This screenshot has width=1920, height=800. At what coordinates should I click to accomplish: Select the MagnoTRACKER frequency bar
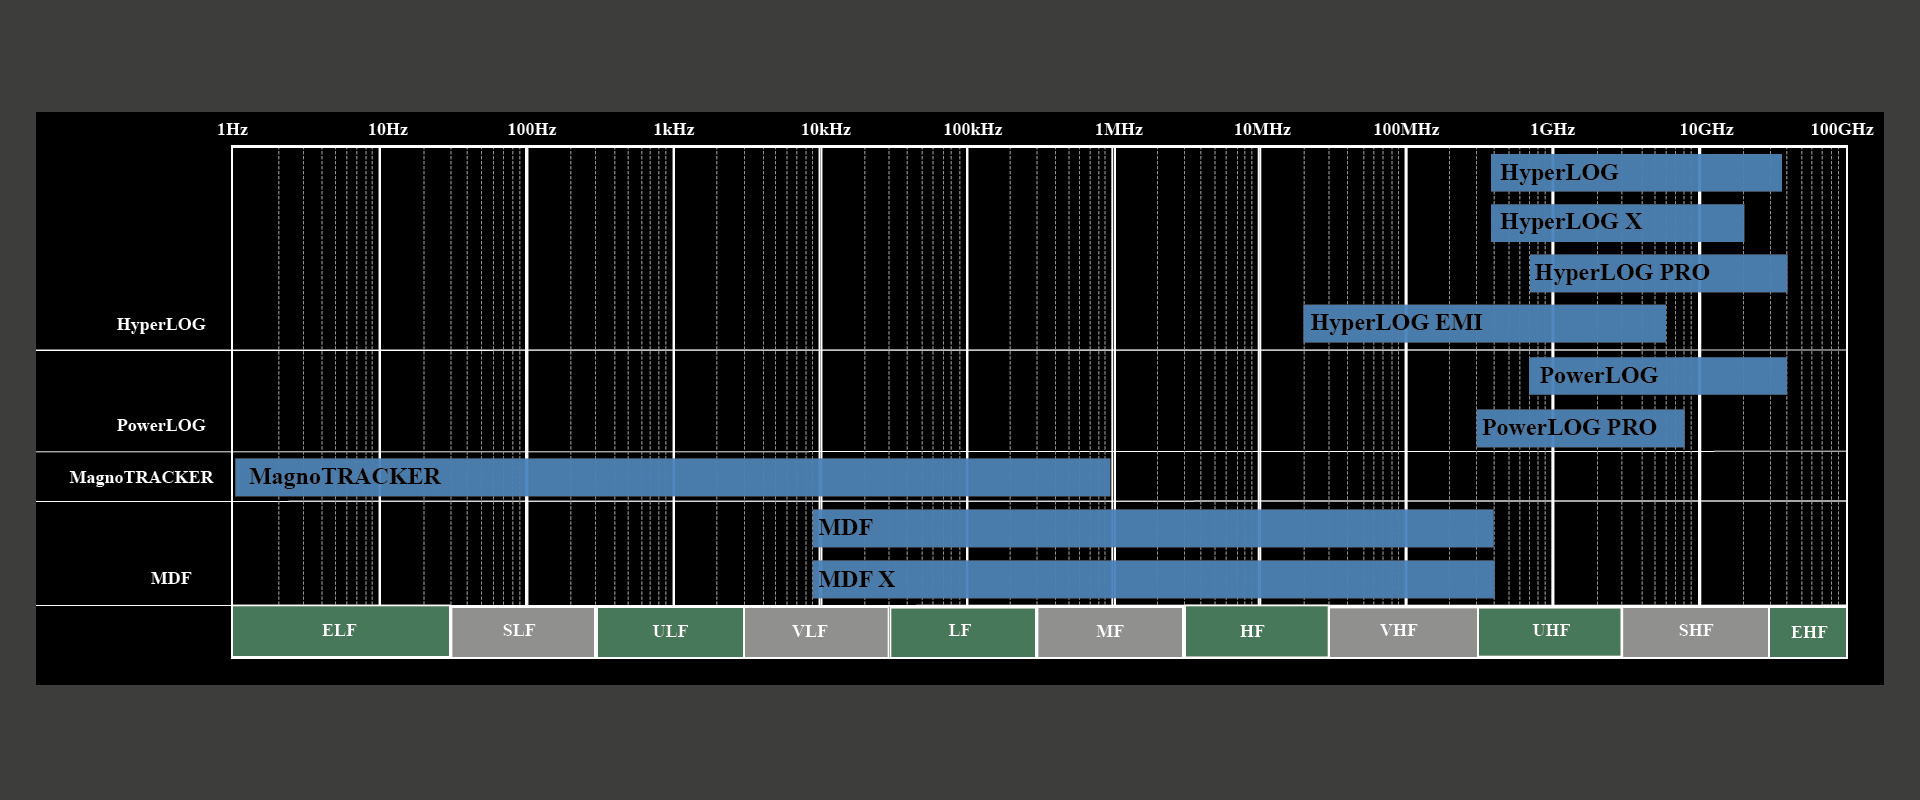point(672,478)
